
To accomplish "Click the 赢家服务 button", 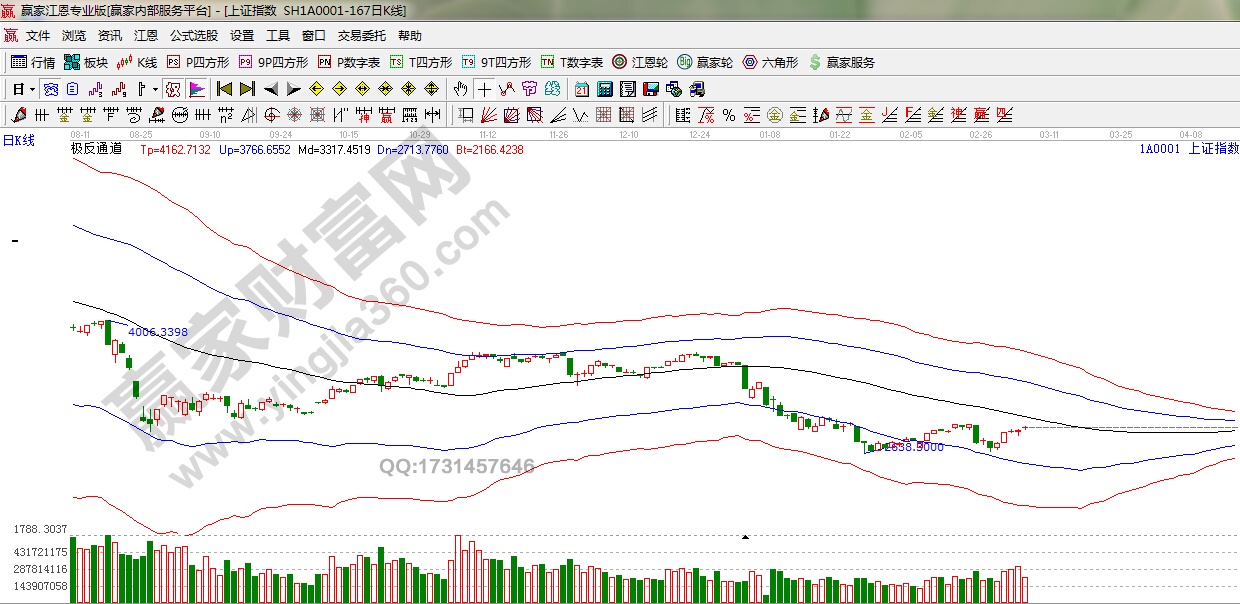I will point(841,62).
